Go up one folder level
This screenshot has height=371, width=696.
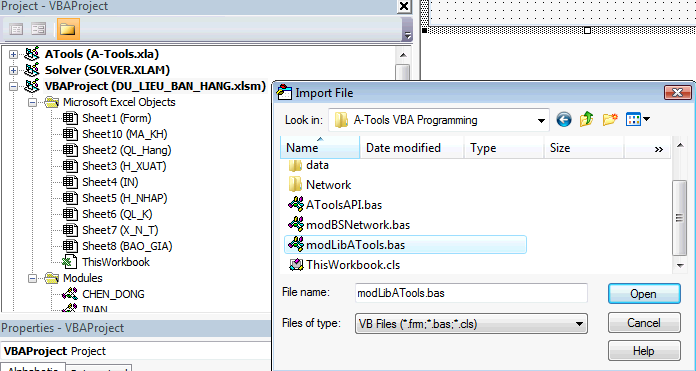[x=586, y=119]
